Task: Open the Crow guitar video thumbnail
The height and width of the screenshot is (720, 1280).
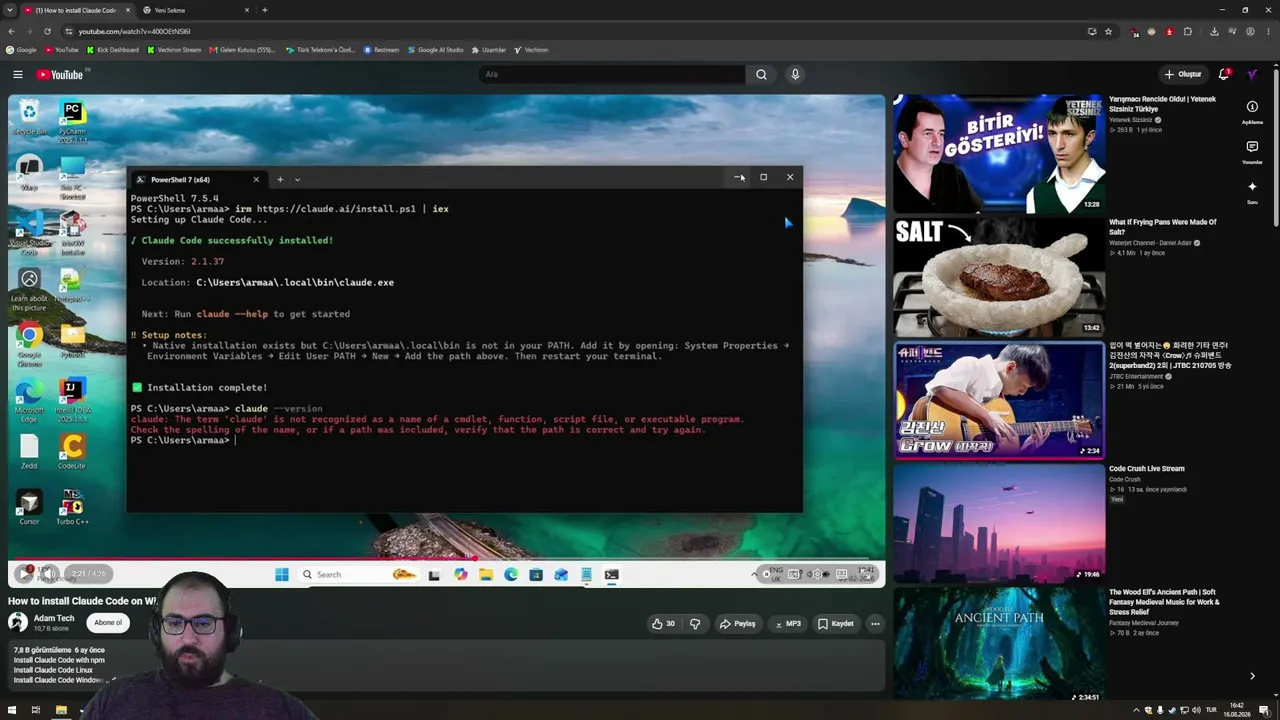Action: pyautogui.click(x=999, y=400)
